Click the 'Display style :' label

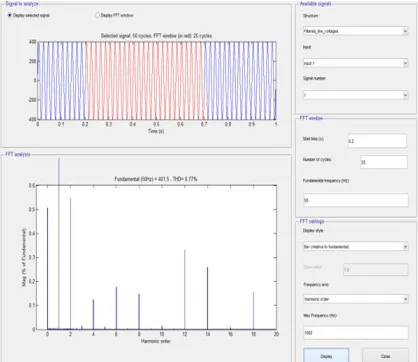pos(313,231)
